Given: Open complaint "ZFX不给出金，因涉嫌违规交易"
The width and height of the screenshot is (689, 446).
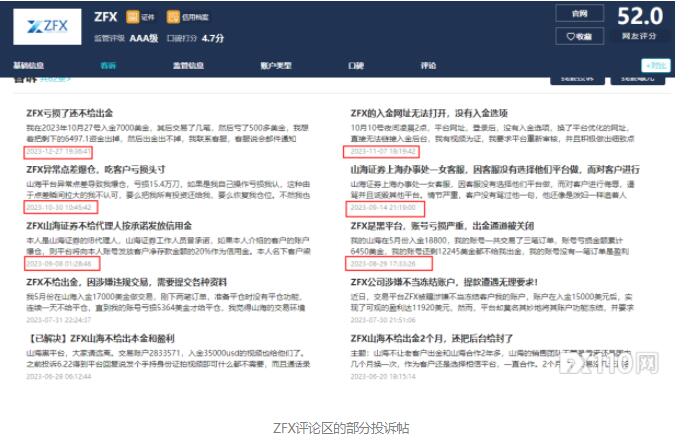Looking at the screenshot, I should [127, 282].
